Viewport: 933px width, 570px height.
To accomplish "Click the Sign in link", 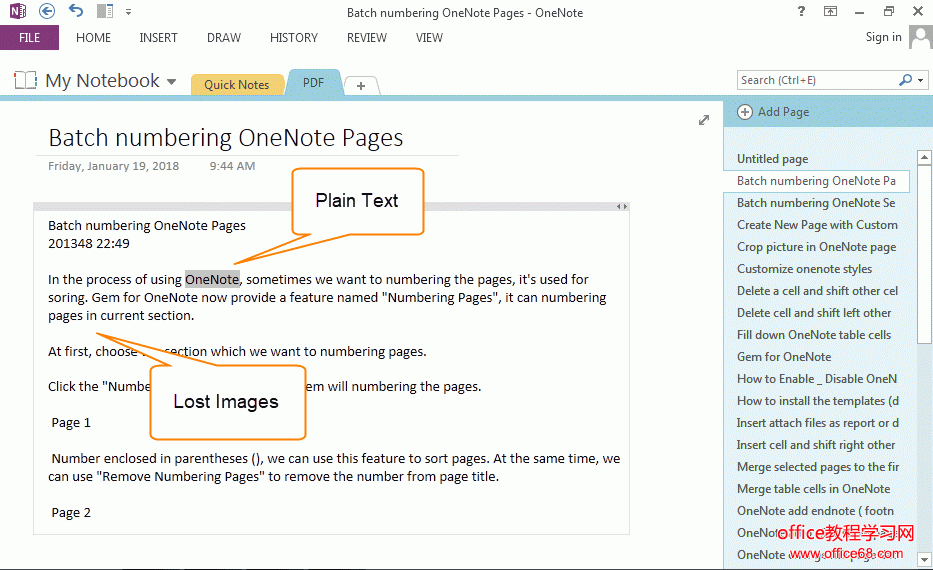I will point(883,37).
